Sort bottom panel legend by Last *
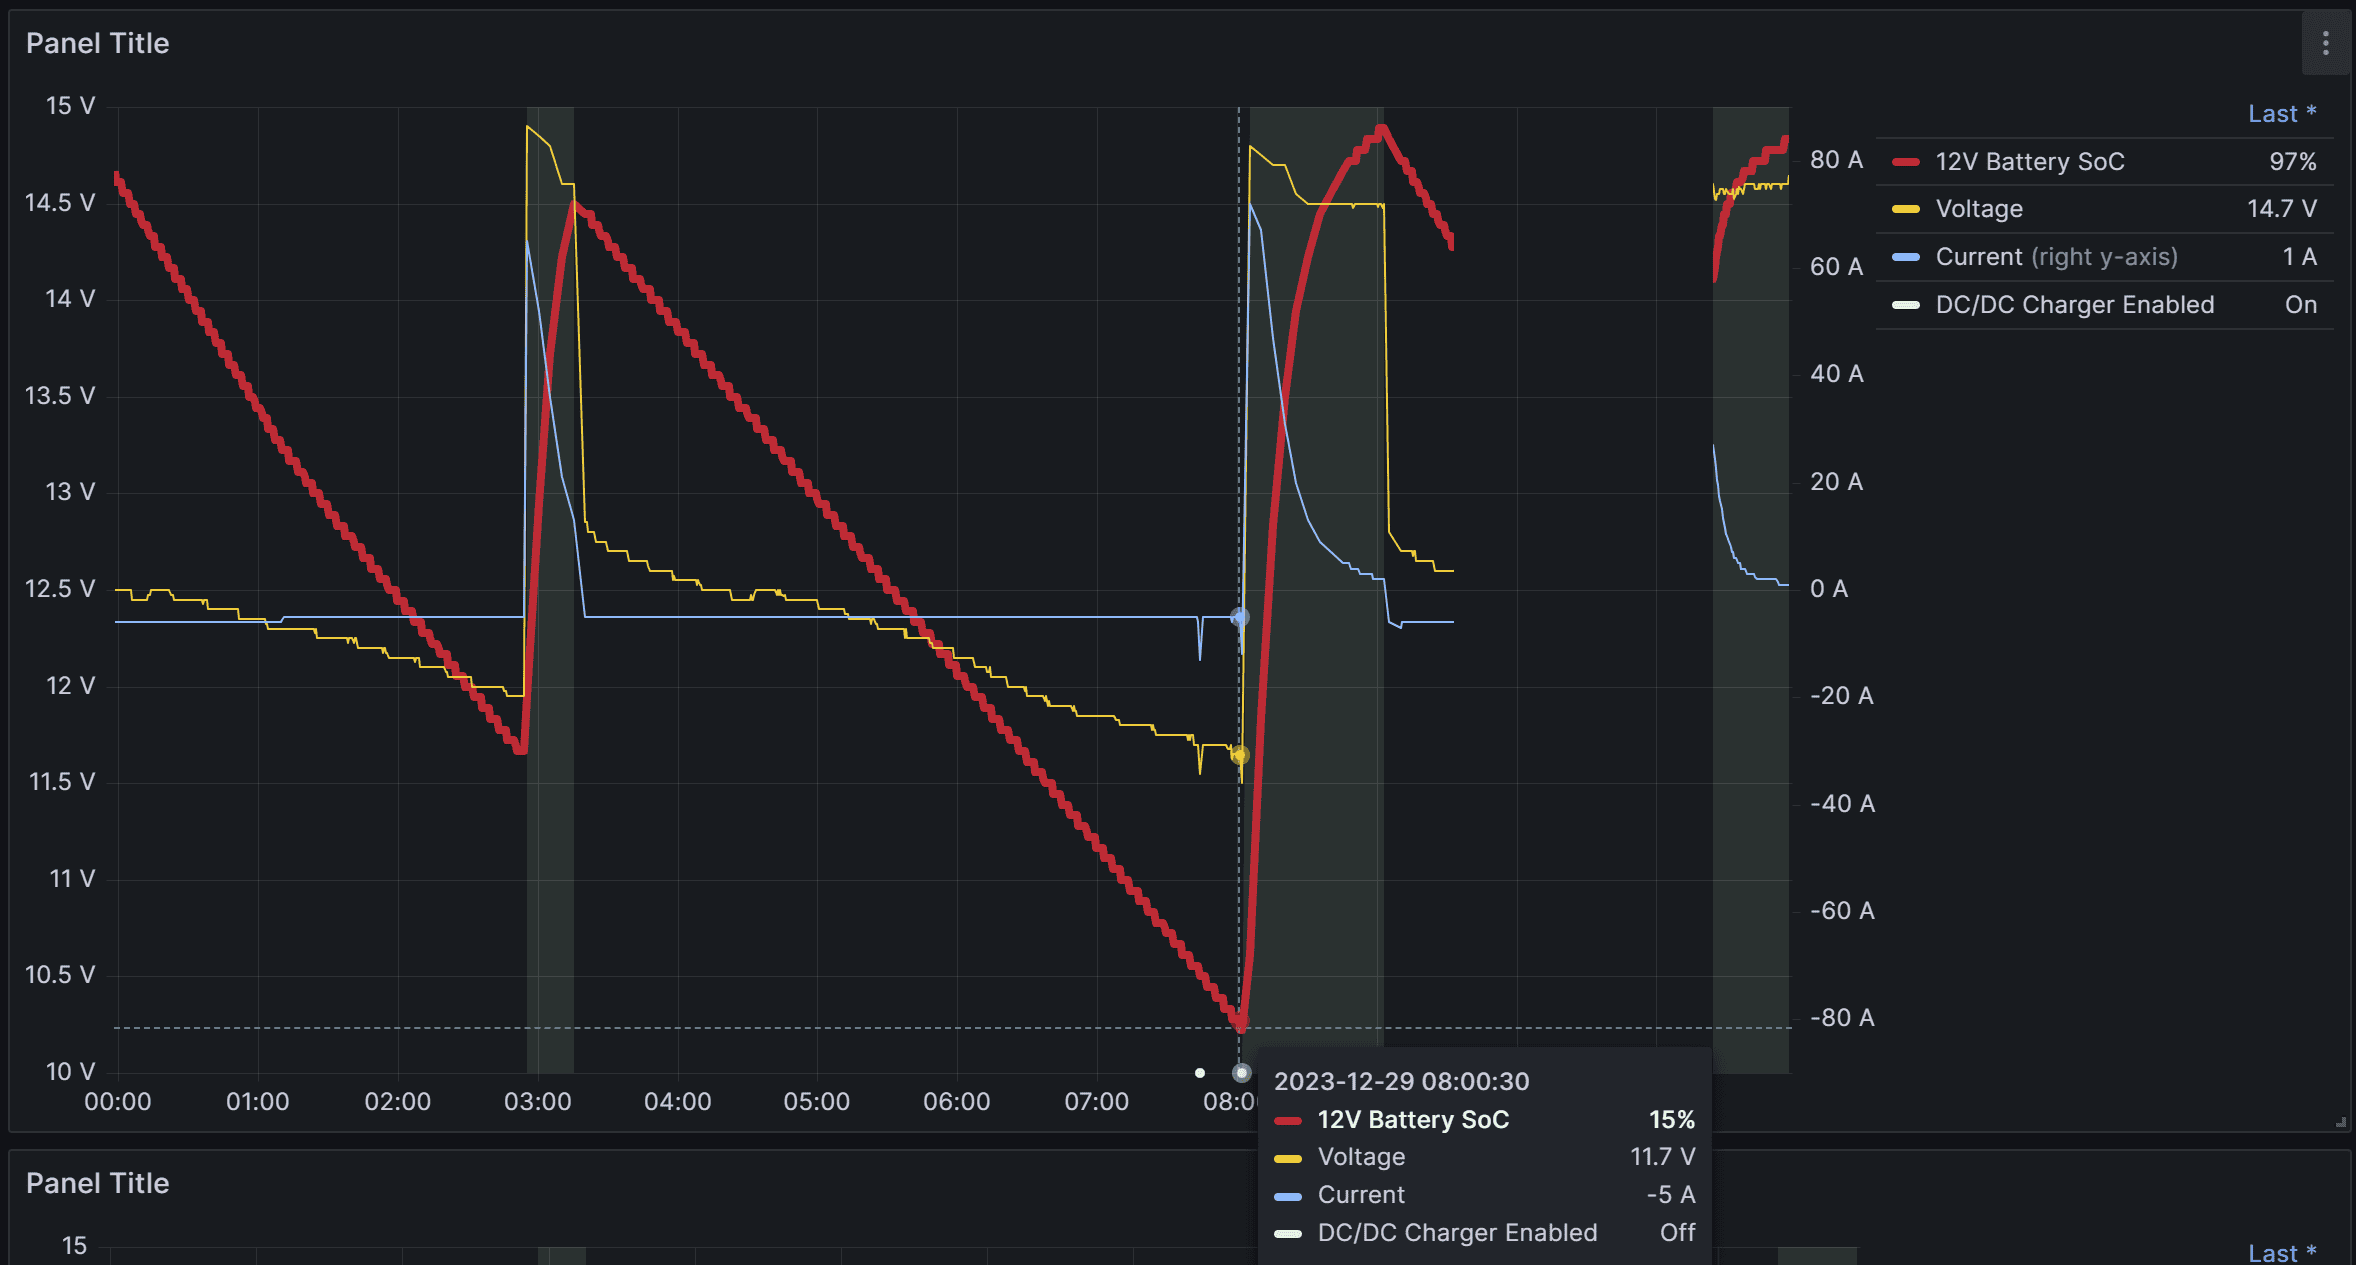Image resolution: width=2356 pixels, height=1265 pixels. coord(2281,1253)
